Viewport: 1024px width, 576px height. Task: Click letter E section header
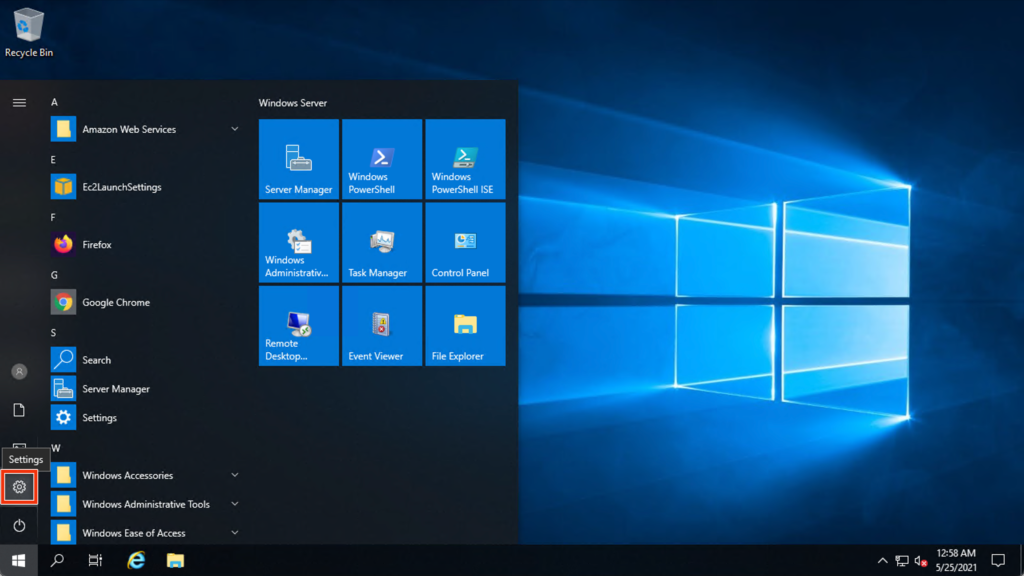(x=54, y=160)
